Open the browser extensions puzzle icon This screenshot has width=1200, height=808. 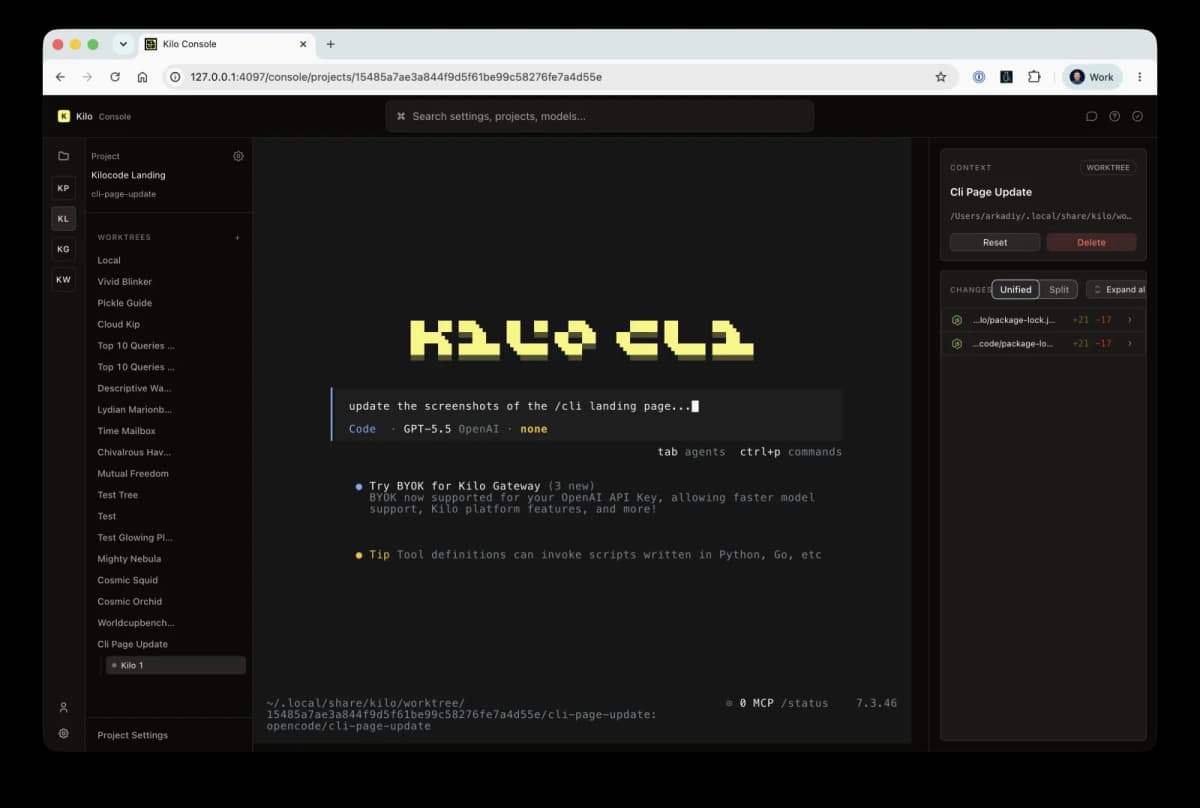coord(1035,77)
